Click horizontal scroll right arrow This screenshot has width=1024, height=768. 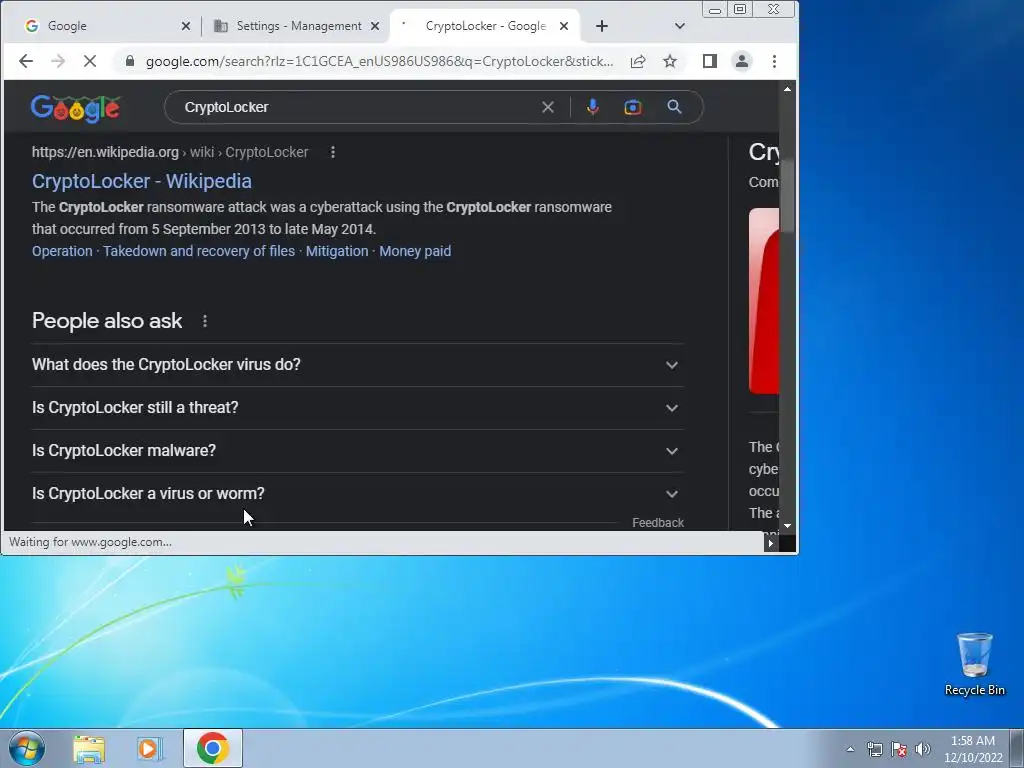pyautogui.click(x=771, y=543)
